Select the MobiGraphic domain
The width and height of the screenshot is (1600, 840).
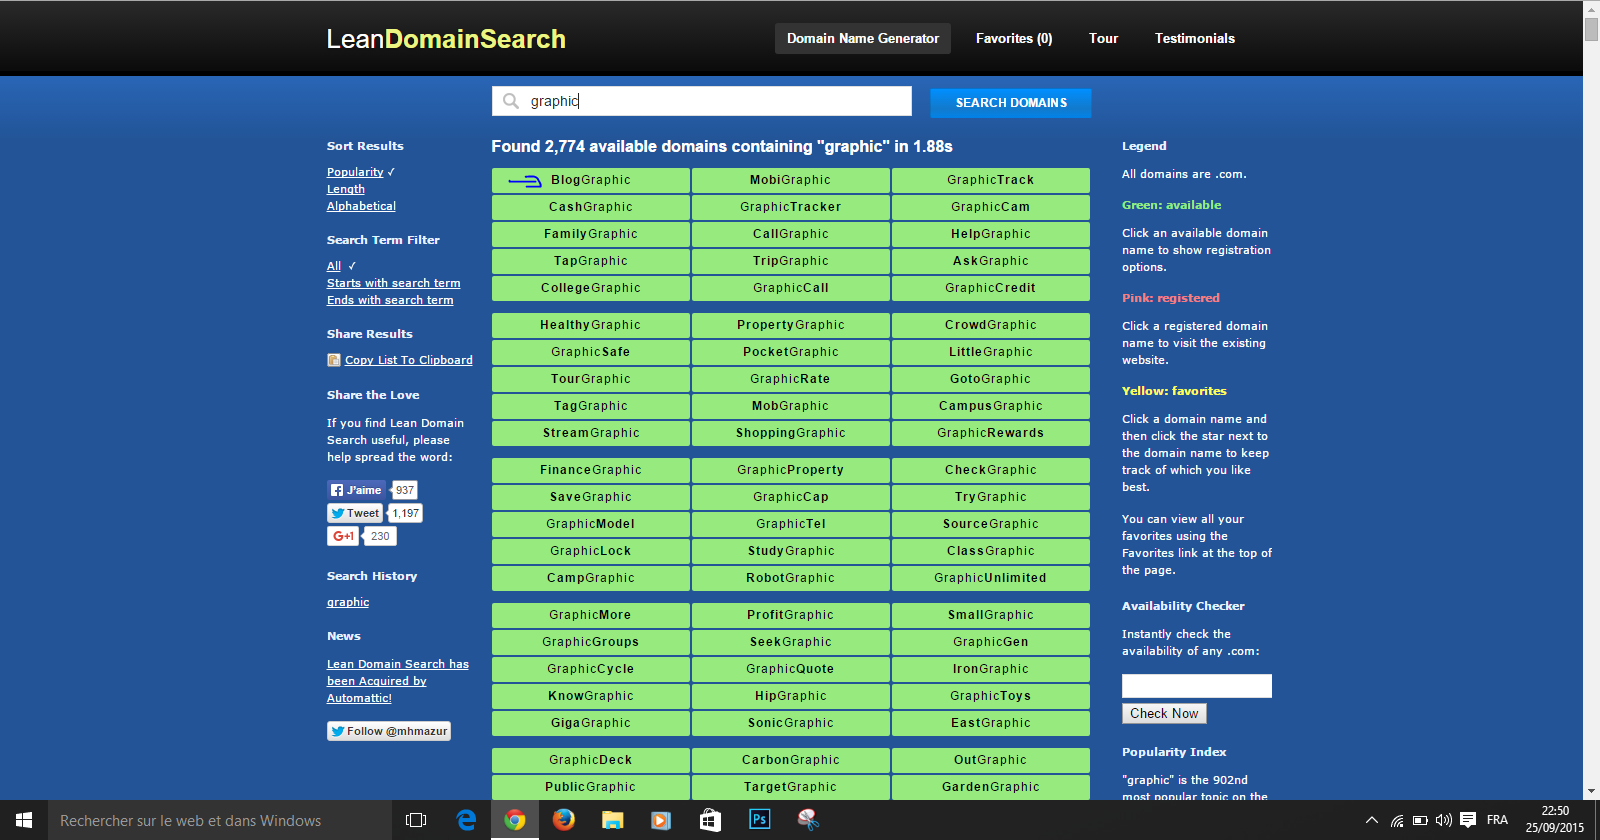[791, 180]
